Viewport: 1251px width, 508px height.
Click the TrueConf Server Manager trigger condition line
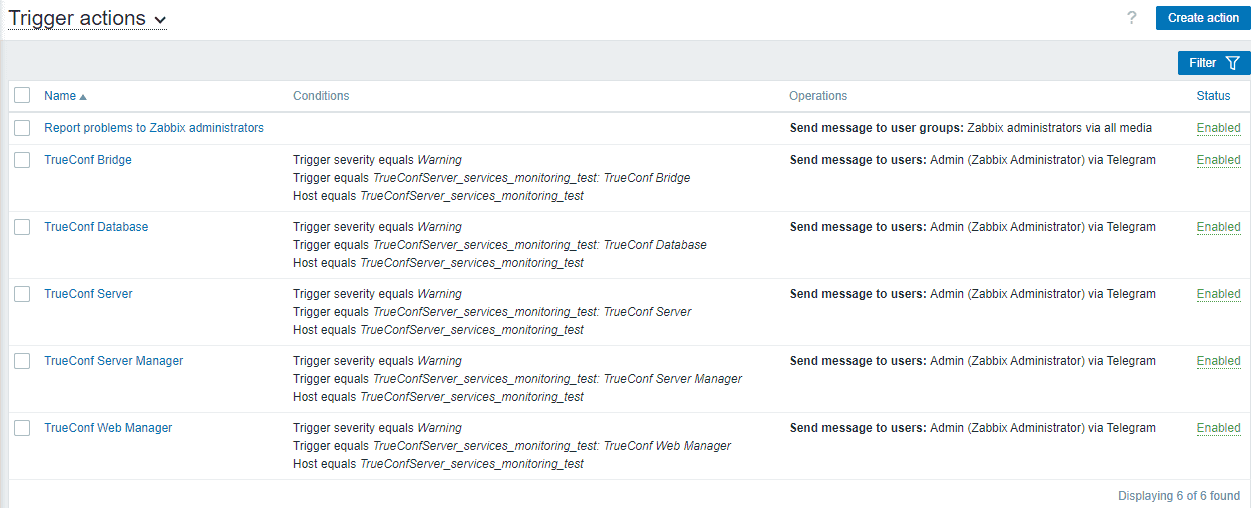pyautogui.click(x=518, y=379)
